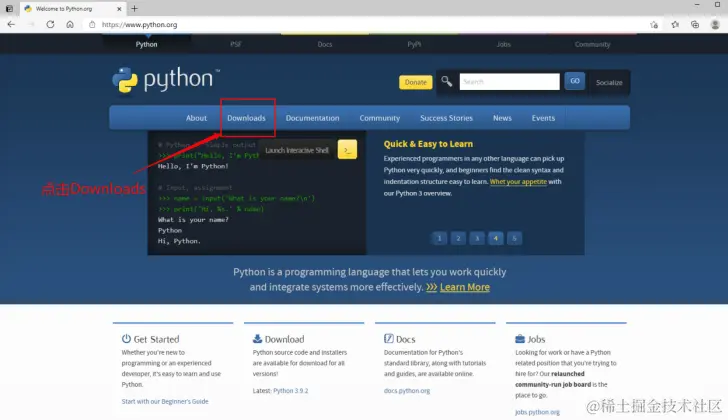Visit the docs.python.org link

click(407, 391)
